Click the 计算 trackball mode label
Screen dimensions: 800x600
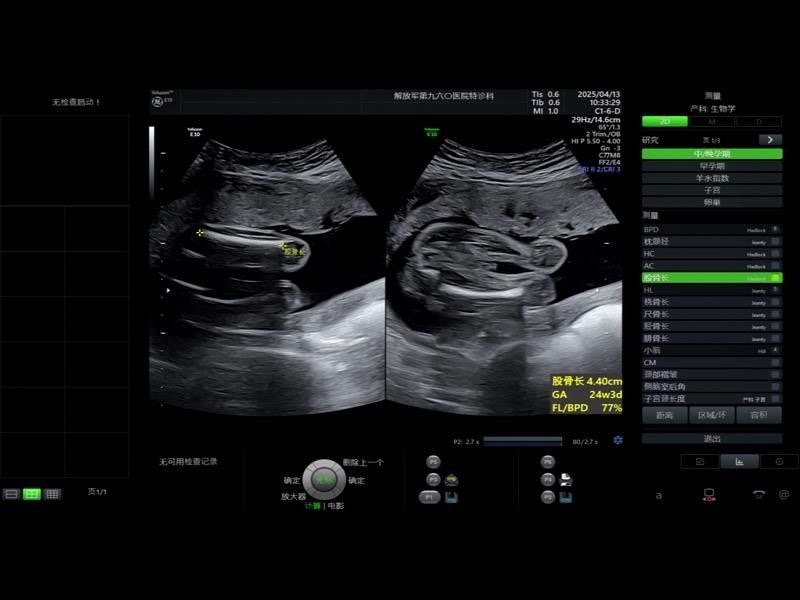pos(312,506)
